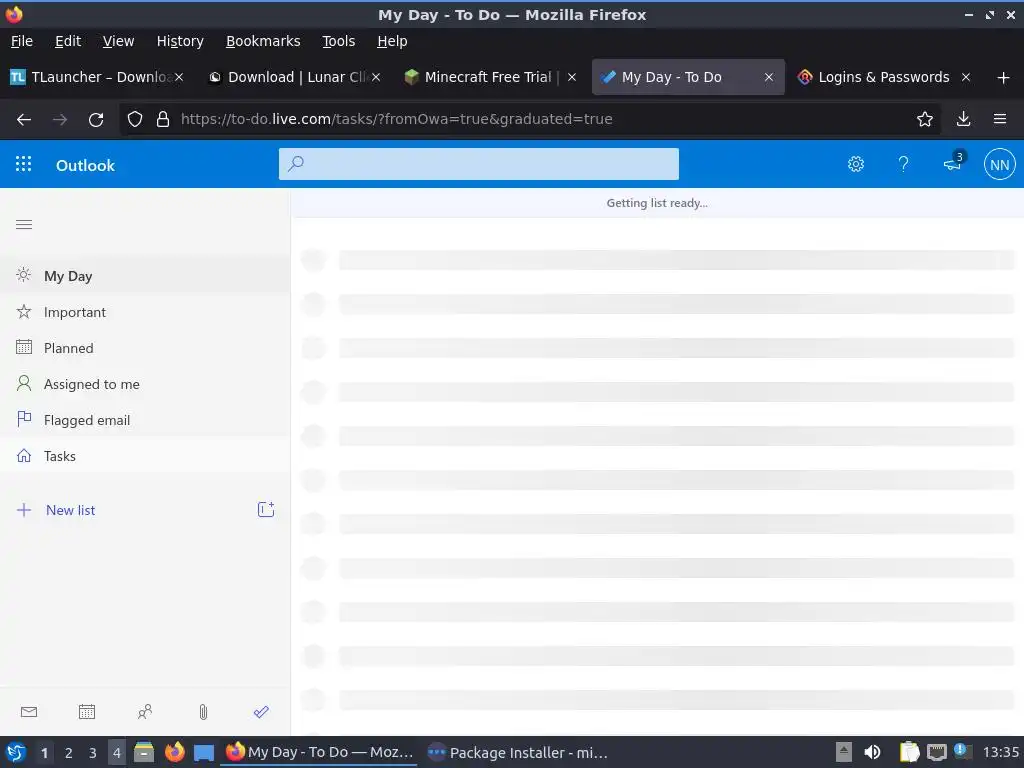Screen dimensions: 1024x768
Task: Open the File menu
Action: tap(22, 41)
